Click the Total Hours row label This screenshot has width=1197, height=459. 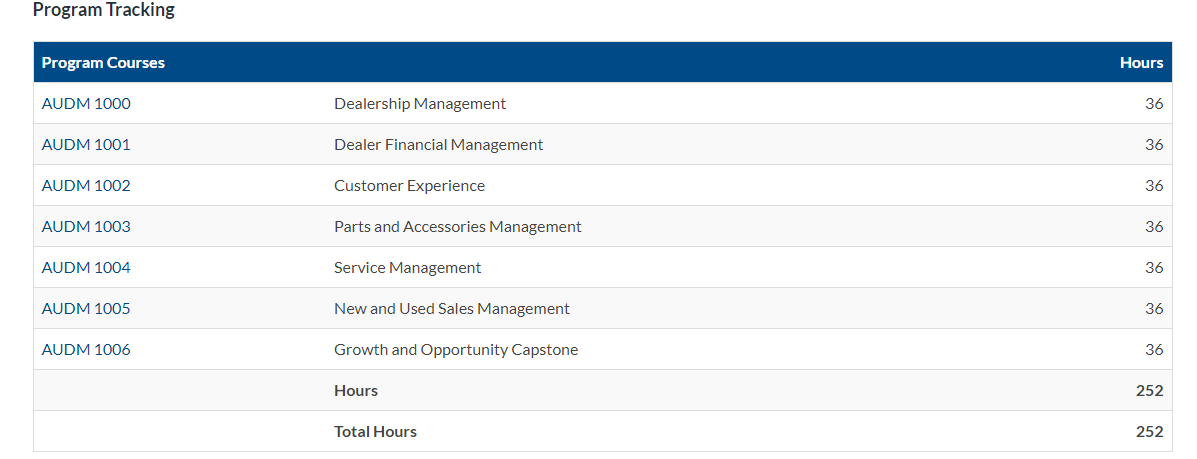tap(375, 432)
